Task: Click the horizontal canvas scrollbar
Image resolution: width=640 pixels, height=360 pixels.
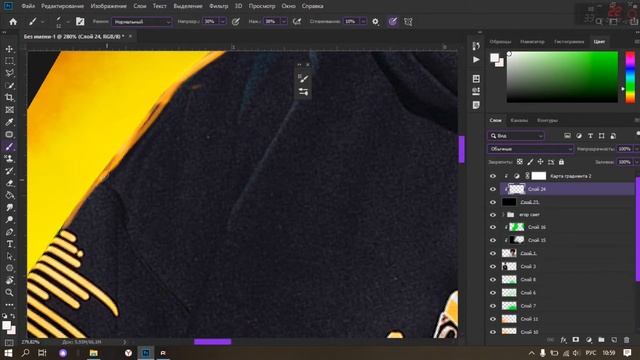Action: 212,342
